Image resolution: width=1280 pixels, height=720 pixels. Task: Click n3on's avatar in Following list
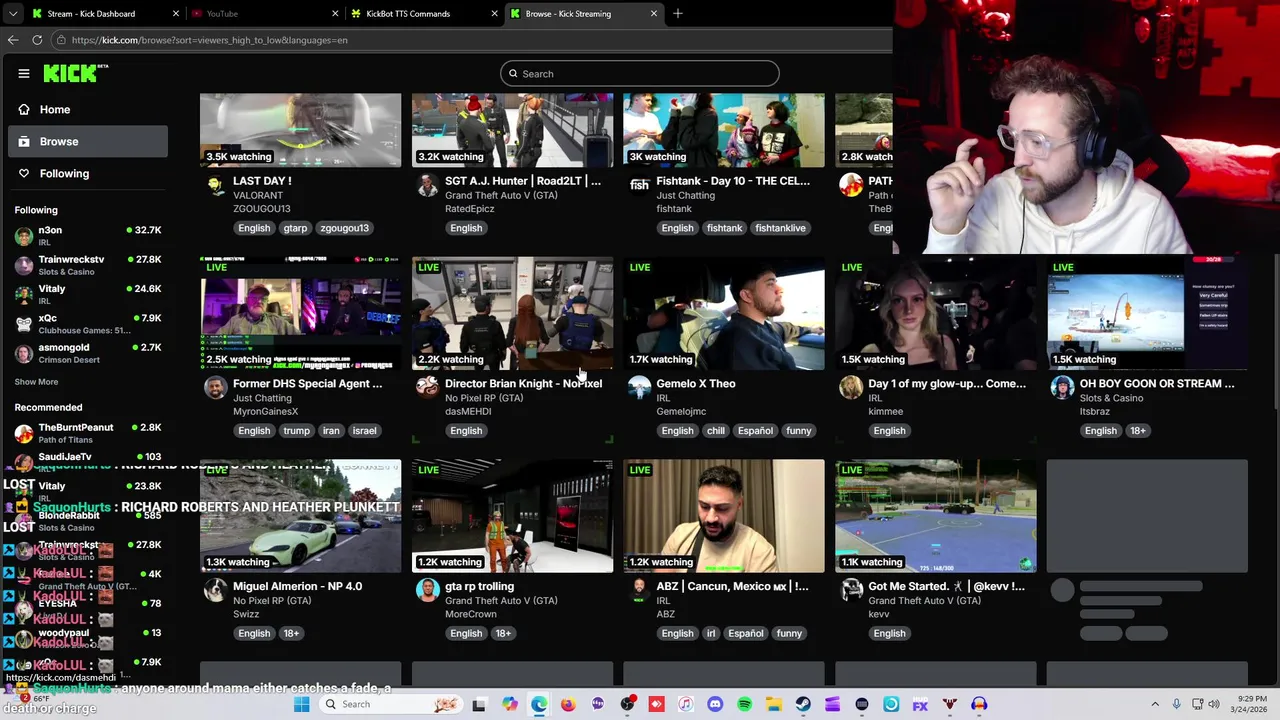click(x=24, y=236)
